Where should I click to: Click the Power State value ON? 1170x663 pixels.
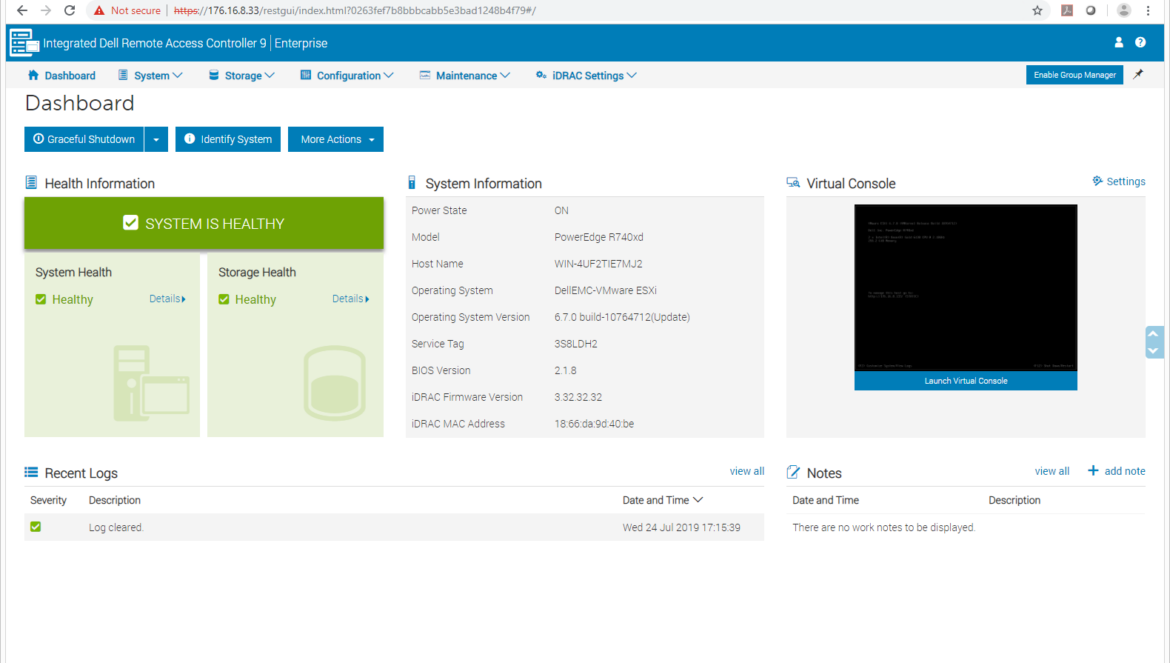(x=561, y=210)
